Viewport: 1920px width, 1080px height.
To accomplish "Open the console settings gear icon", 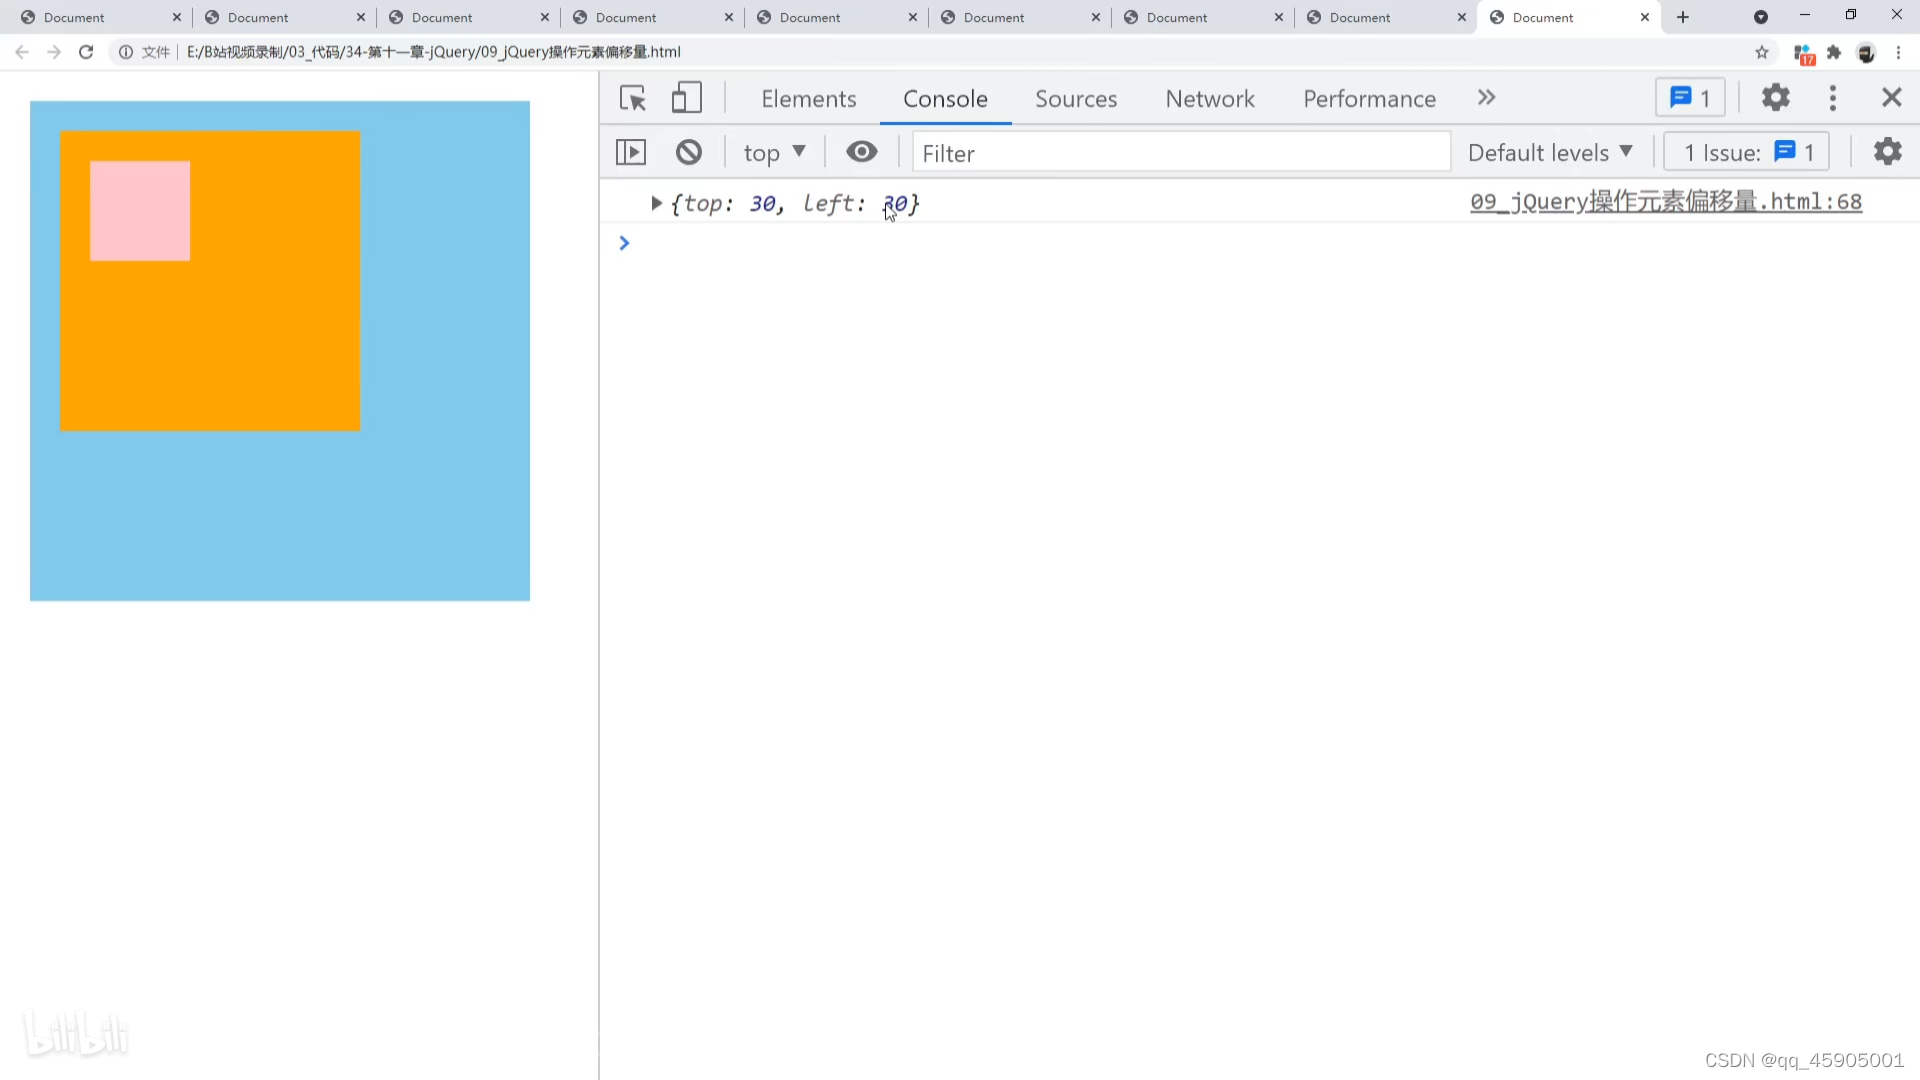I will 1887,152.
